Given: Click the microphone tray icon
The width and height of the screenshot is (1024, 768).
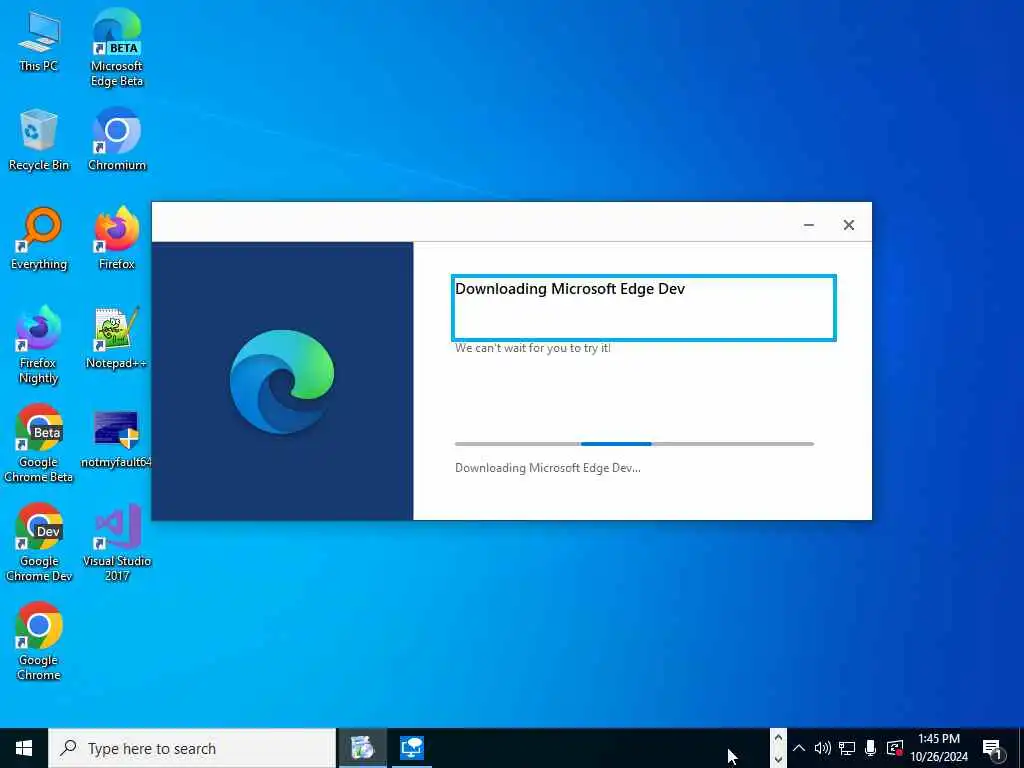Looking at the screenshot, I should (x=871, y=748).
